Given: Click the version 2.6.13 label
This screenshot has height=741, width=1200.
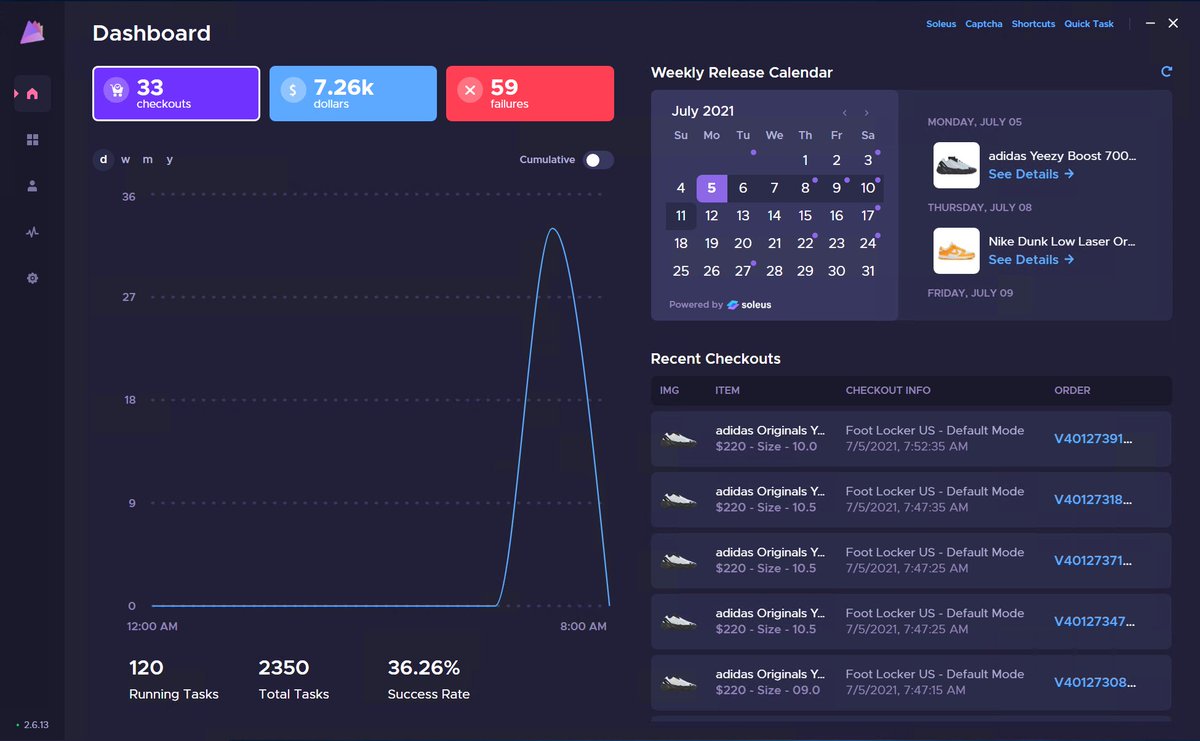Looking at the screenshot, I should [x=36, y=725].
